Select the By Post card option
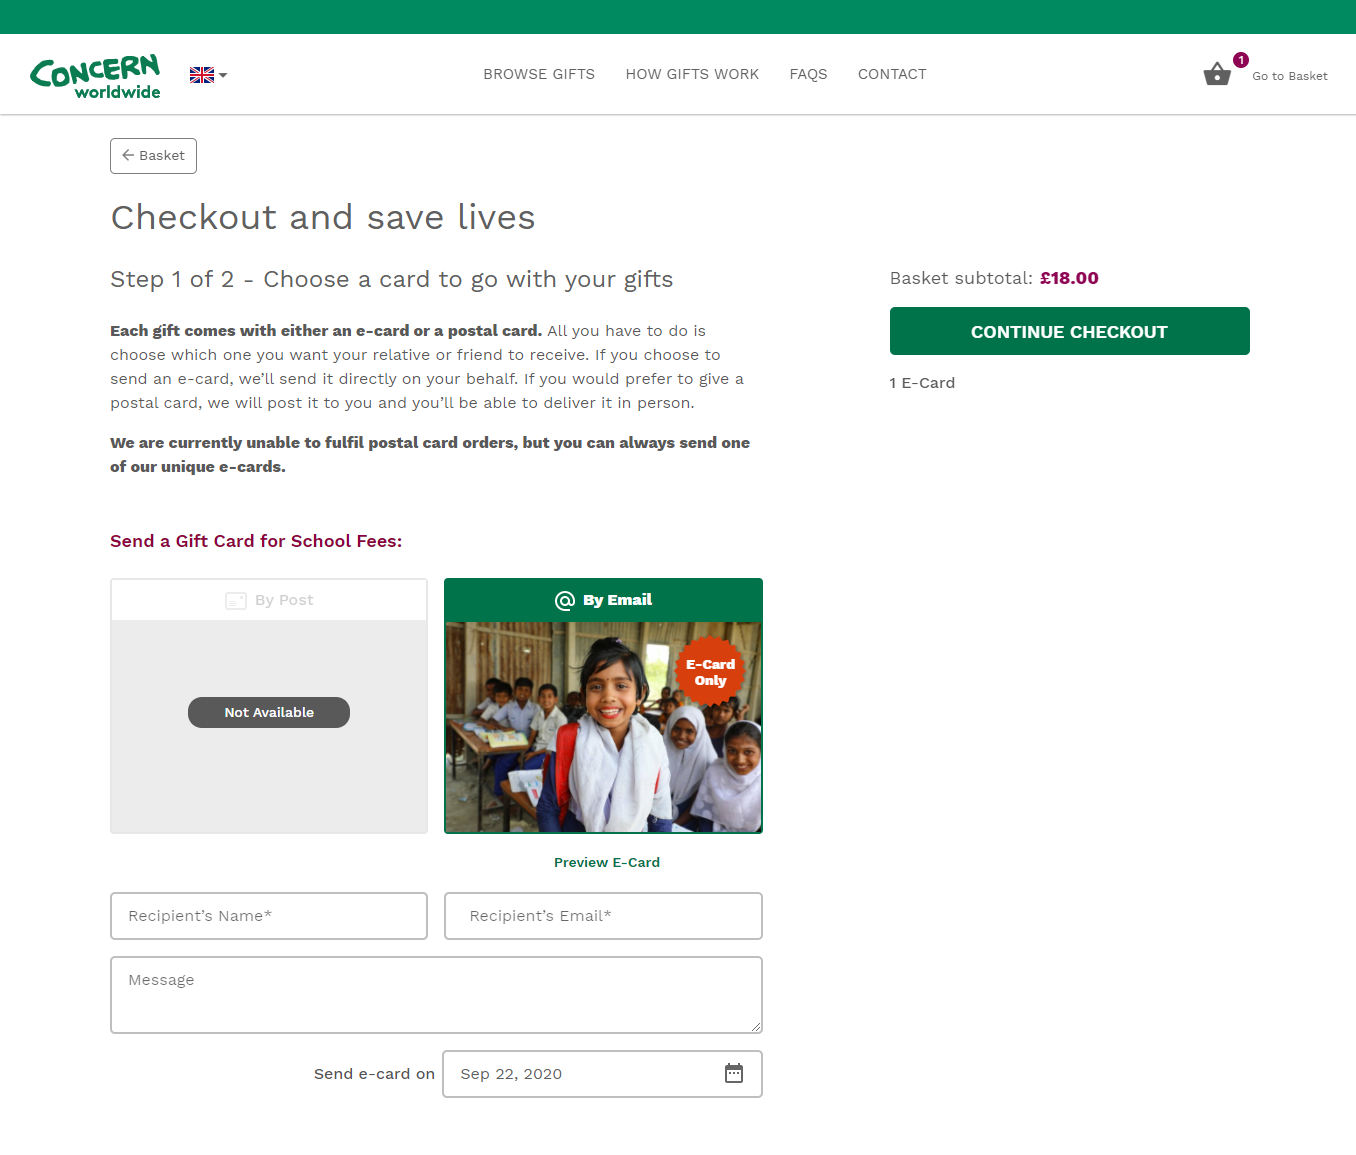The width and height of the screenshot is (1356, 1155). coord(269,705)
